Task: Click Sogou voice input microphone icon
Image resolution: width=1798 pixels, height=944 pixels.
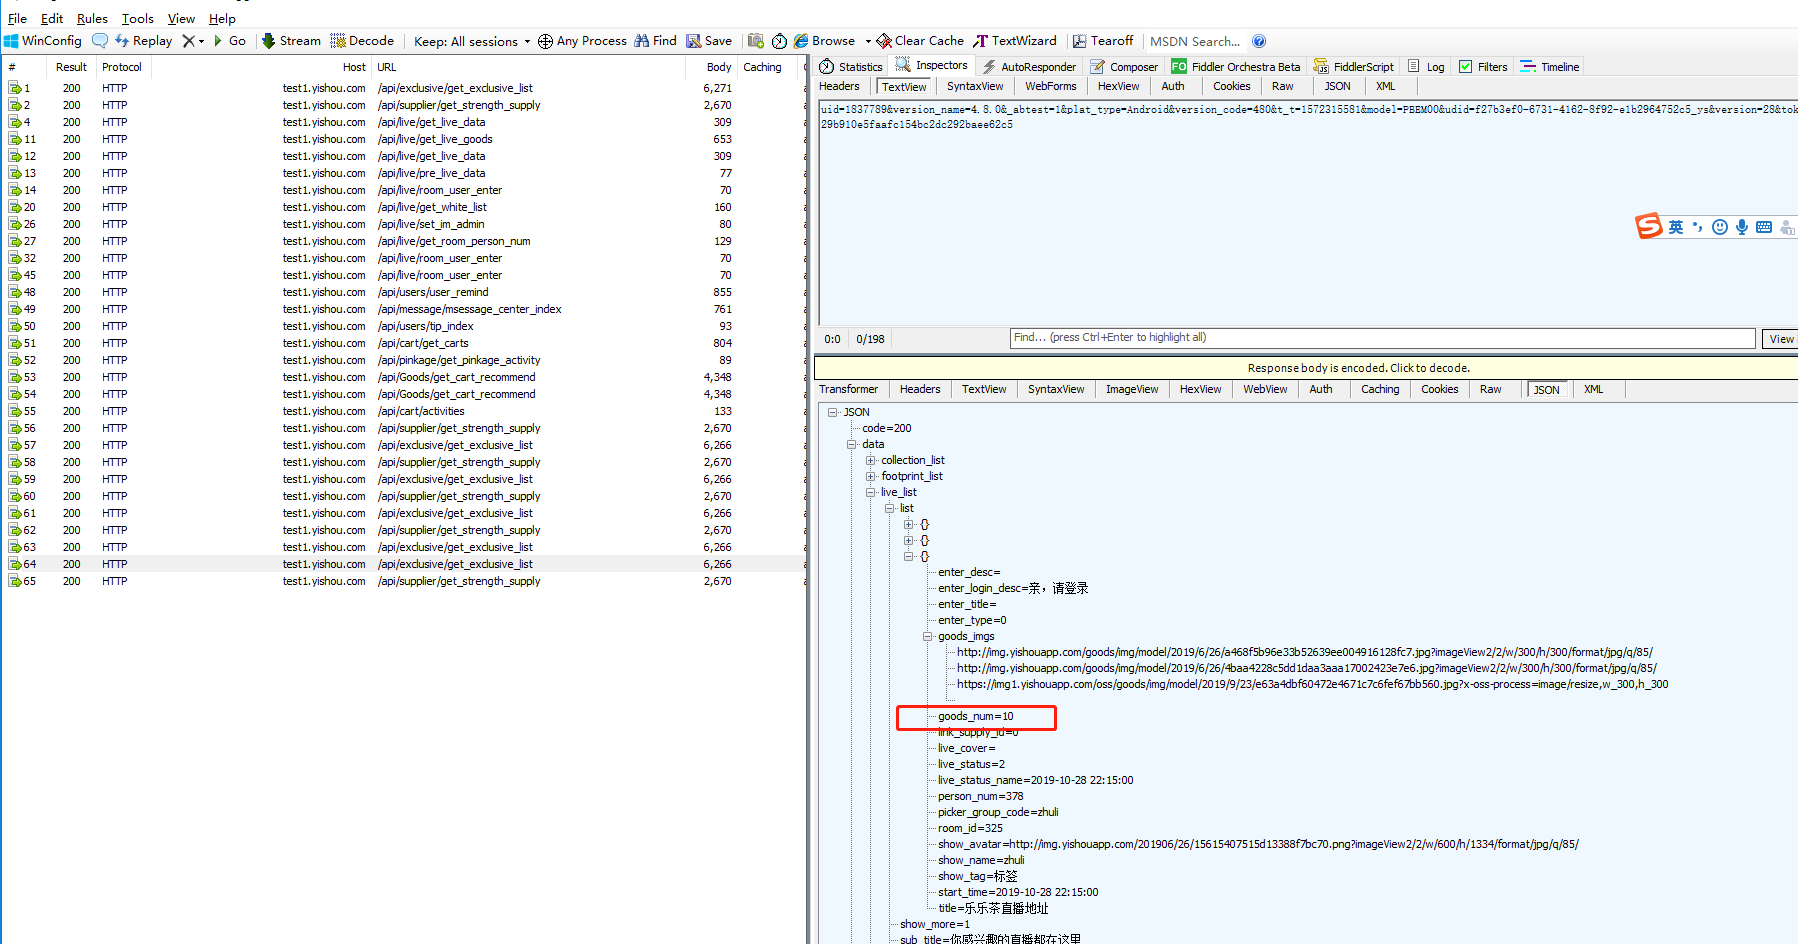Action: point(1742,227)
